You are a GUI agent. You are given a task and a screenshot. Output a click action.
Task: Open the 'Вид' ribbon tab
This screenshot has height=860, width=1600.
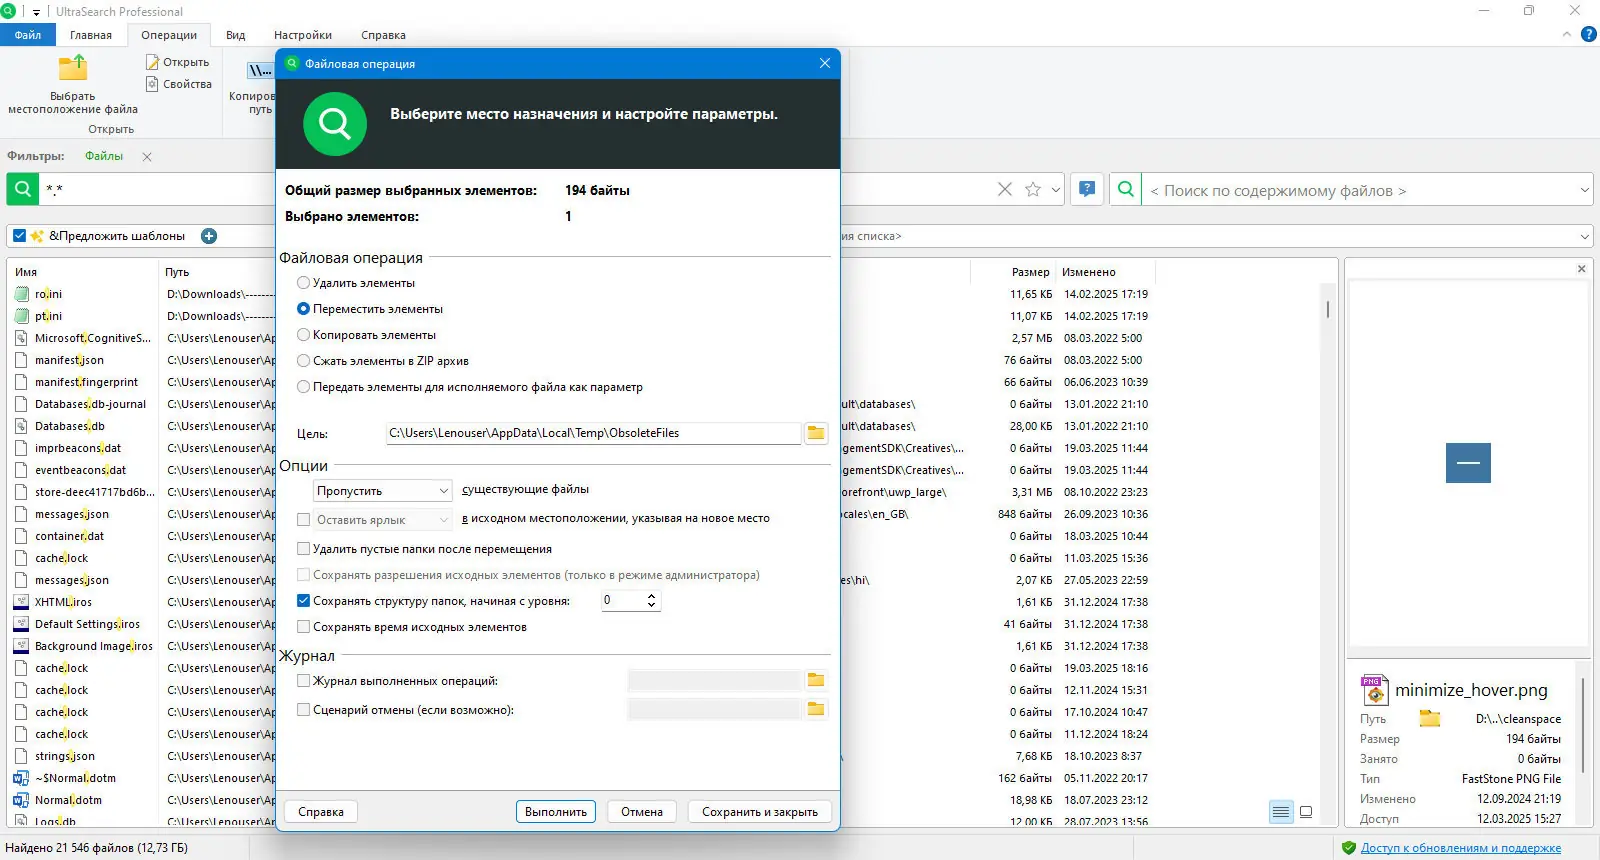pyautogui.click(x=236, y=35)
